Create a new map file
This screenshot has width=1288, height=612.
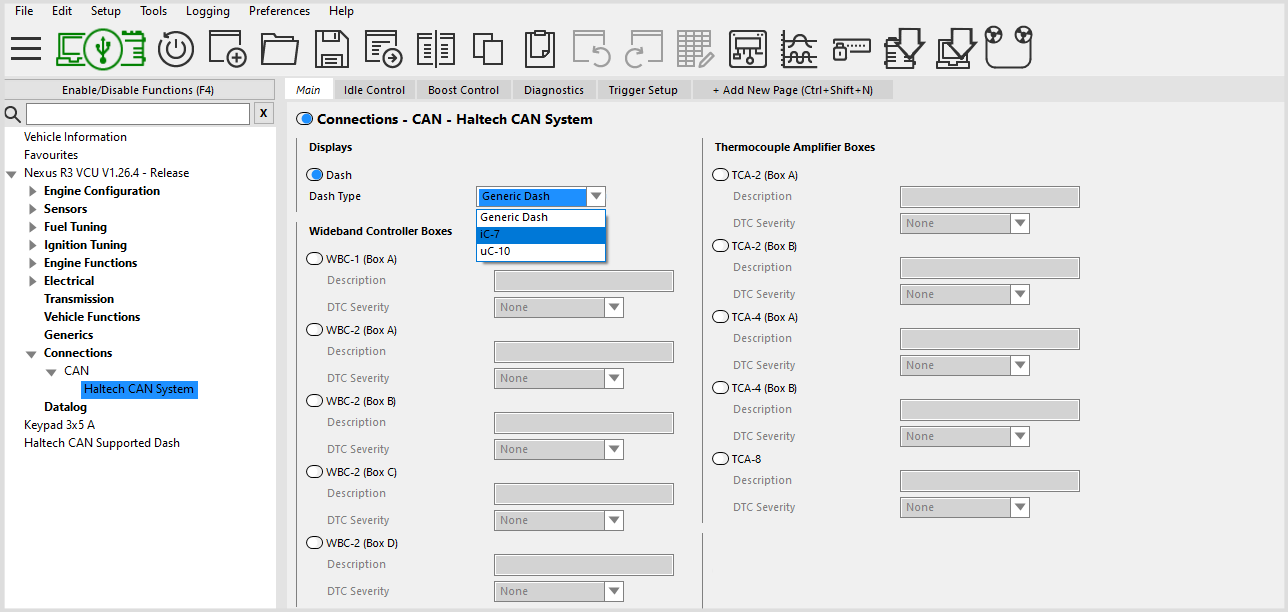click(x=227, y=48)
